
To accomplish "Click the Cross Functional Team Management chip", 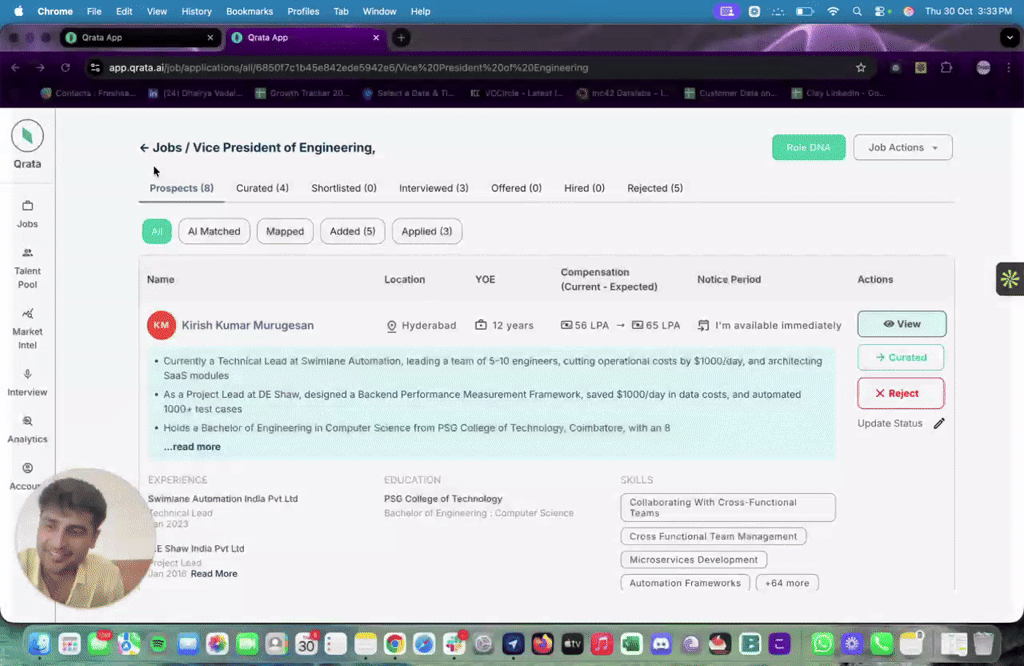I will 713,537.
